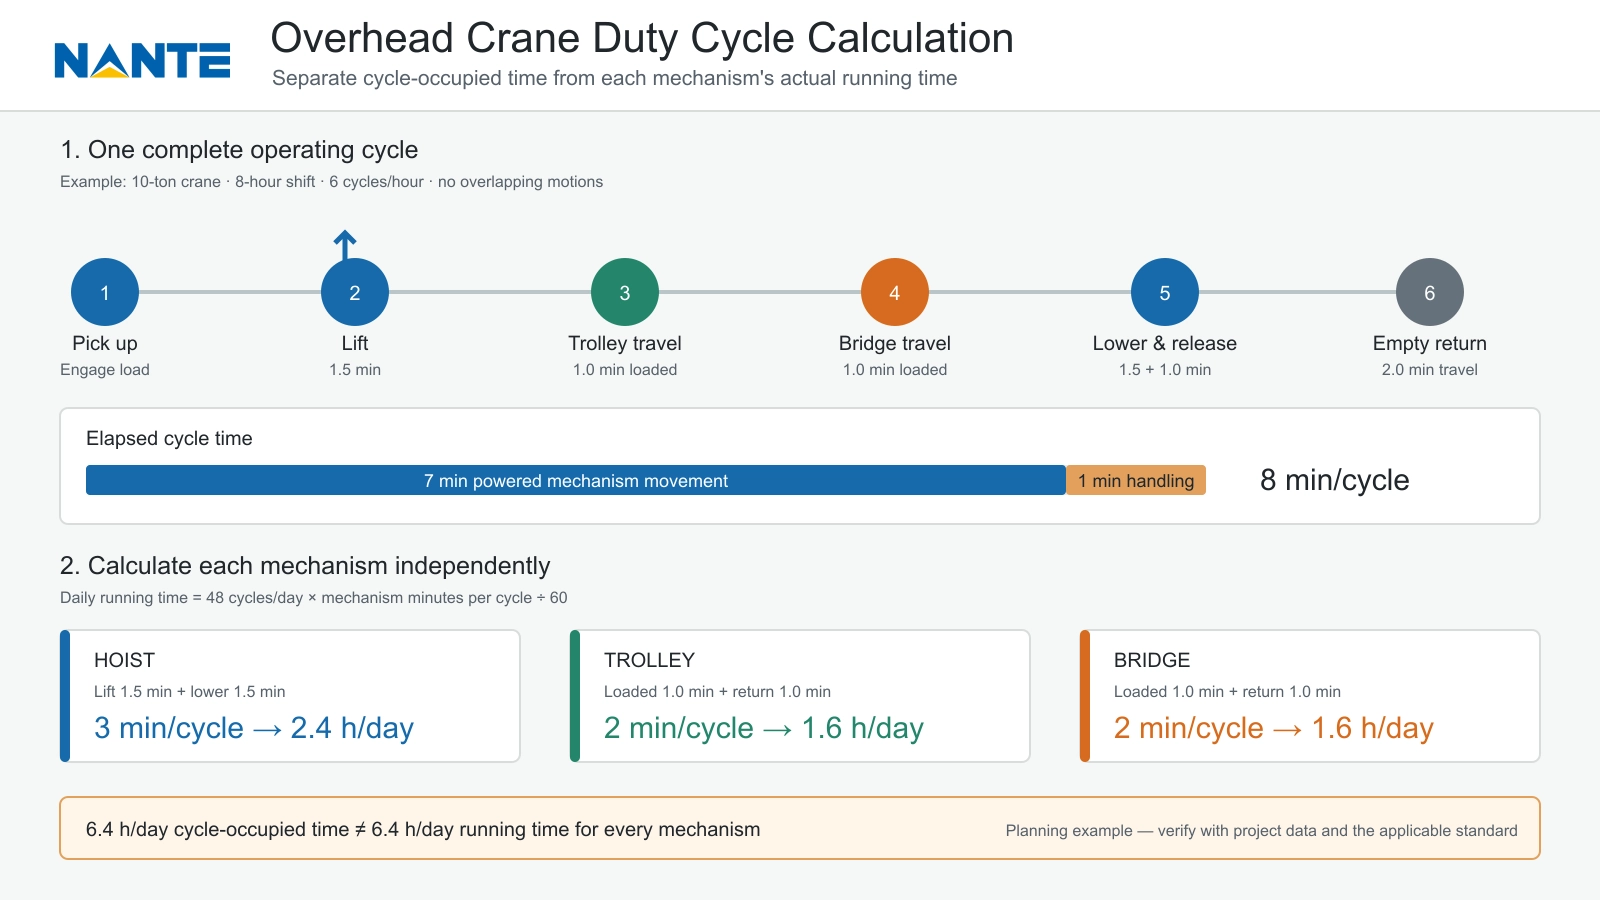Click the '1.5 min' caption under Lift
The height and width of the screenshot is (900, 1600).
[x=355, y=370]
